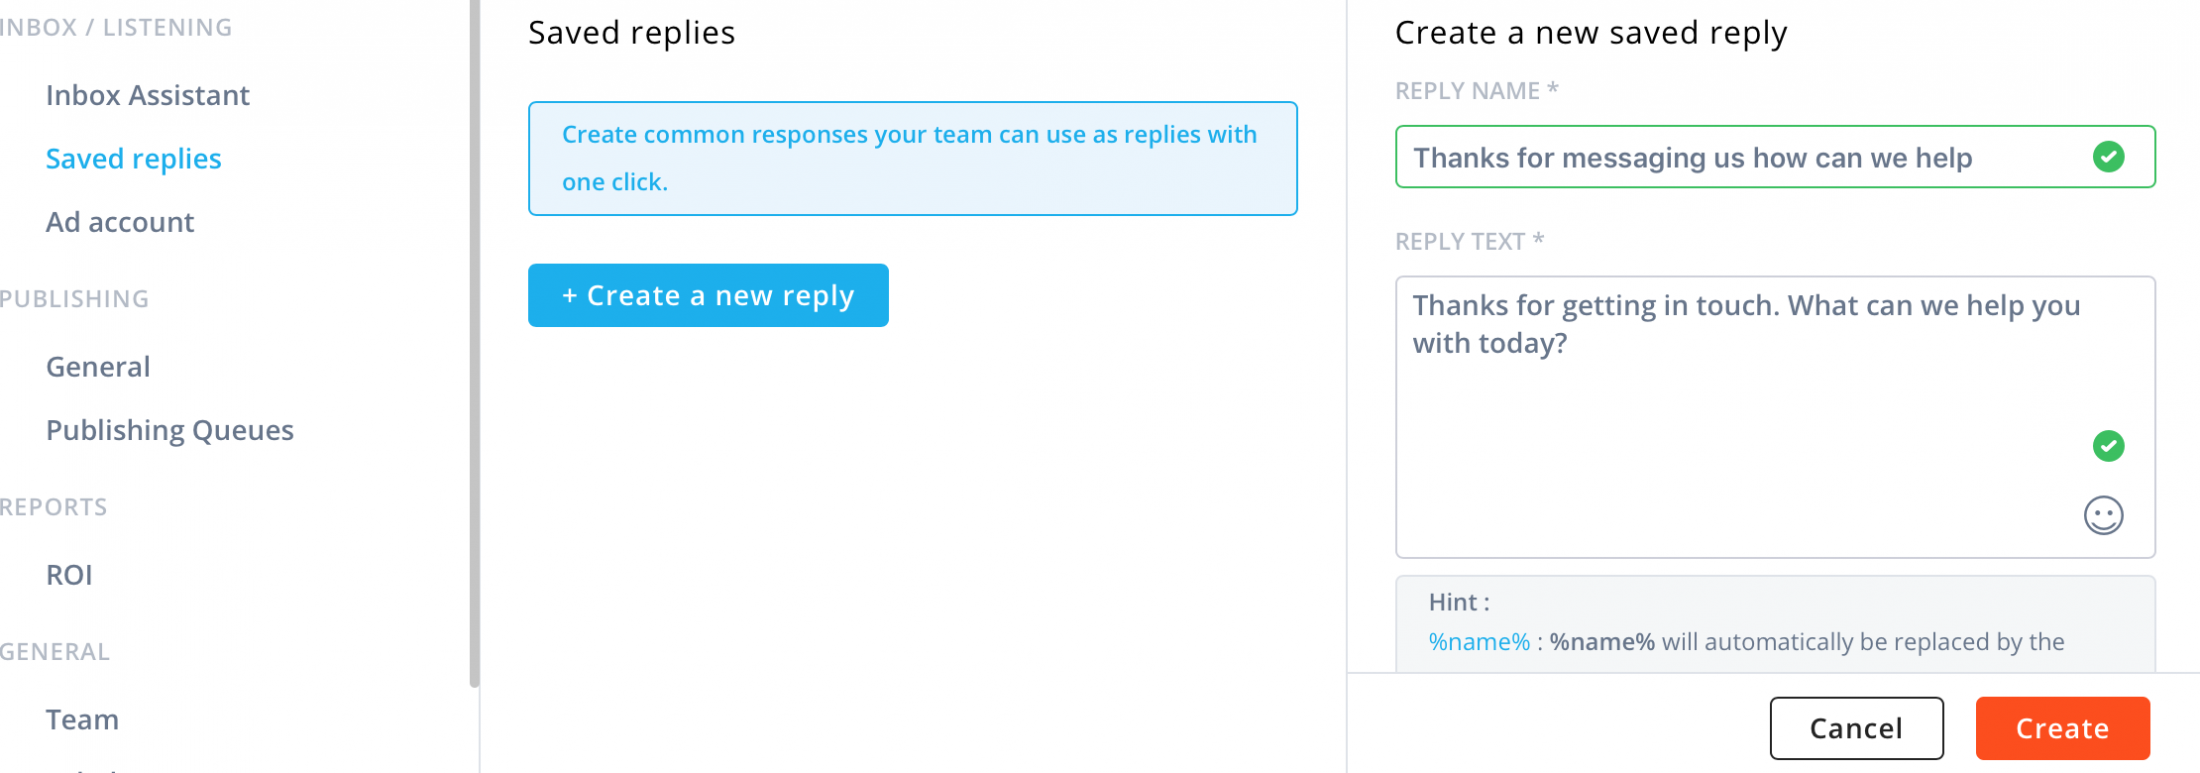Screen dimensions: 2200x773
Task: Click the sidebar vertical scrollbar
Action: (474, 340)
